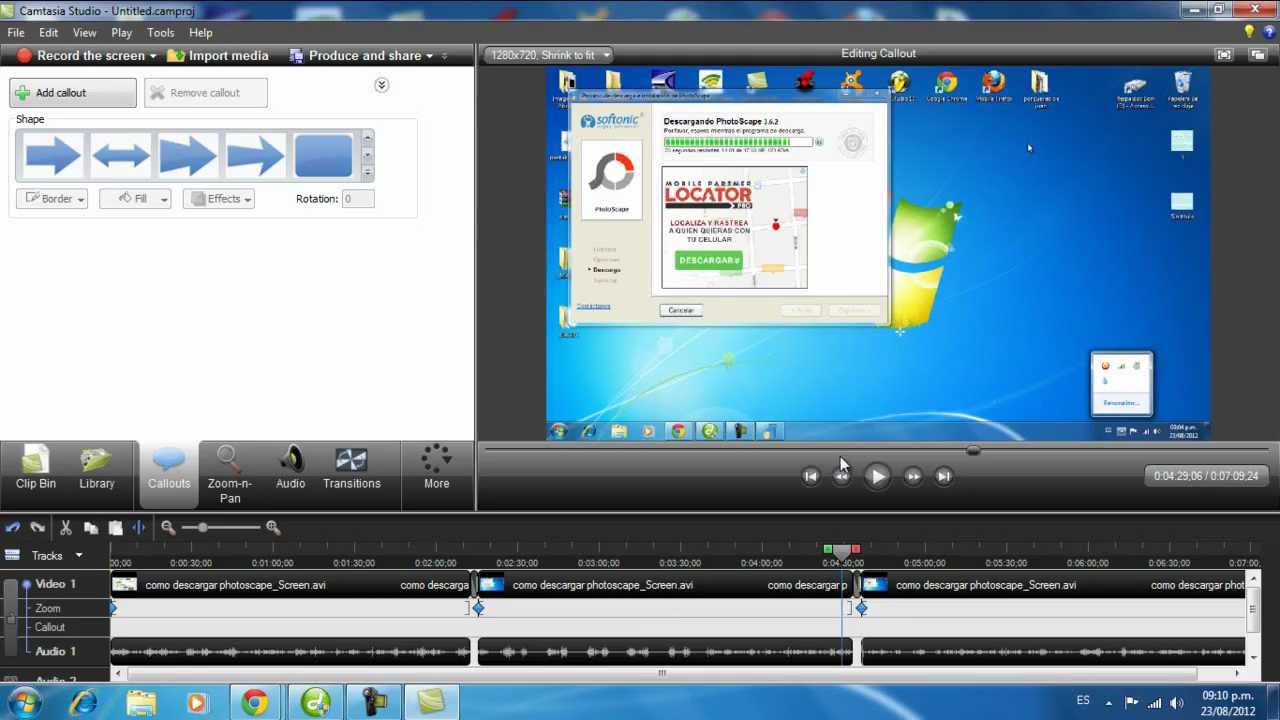Screen dimensions: 1280x720
Task: Select the blue rounded rectangle callout shape
Action: [323, 156]
